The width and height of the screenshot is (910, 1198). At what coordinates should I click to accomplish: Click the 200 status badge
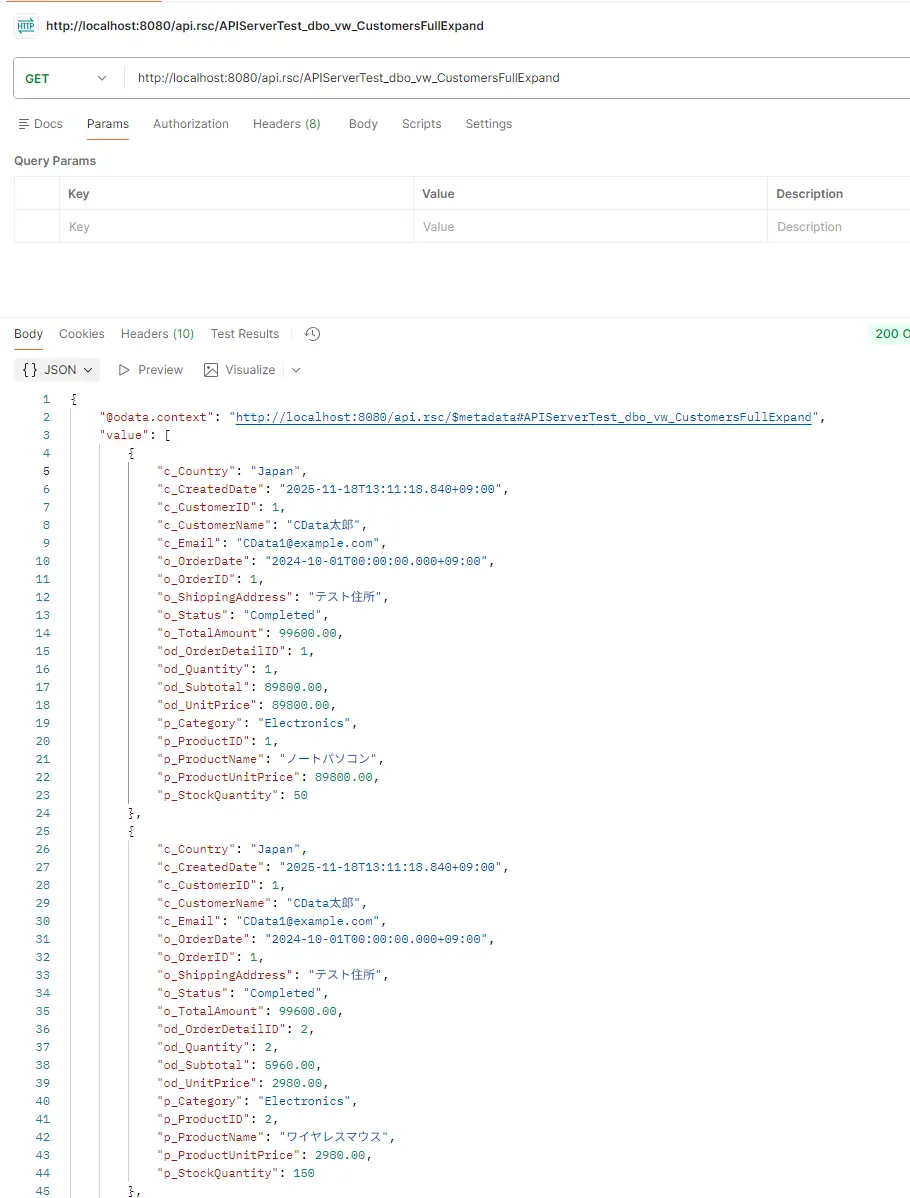[x=890, y=334]
